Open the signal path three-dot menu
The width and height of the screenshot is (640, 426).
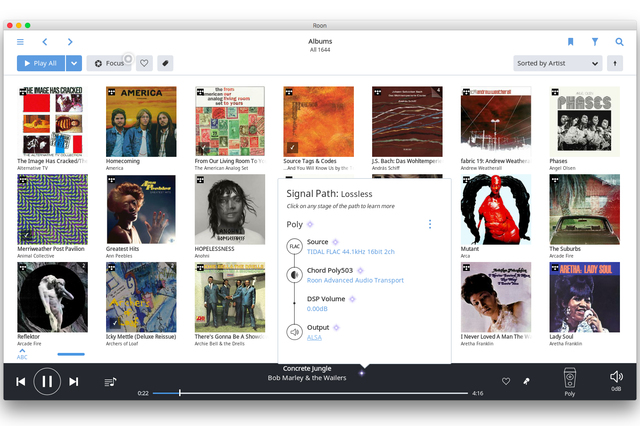coord(430,224)
